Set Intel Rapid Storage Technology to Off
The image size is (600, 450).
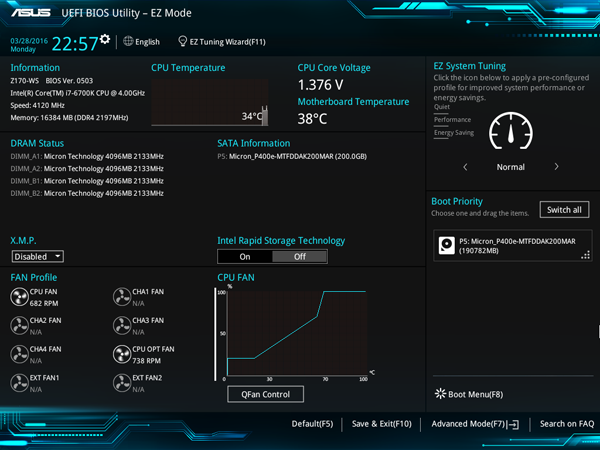tap(300, 256)
